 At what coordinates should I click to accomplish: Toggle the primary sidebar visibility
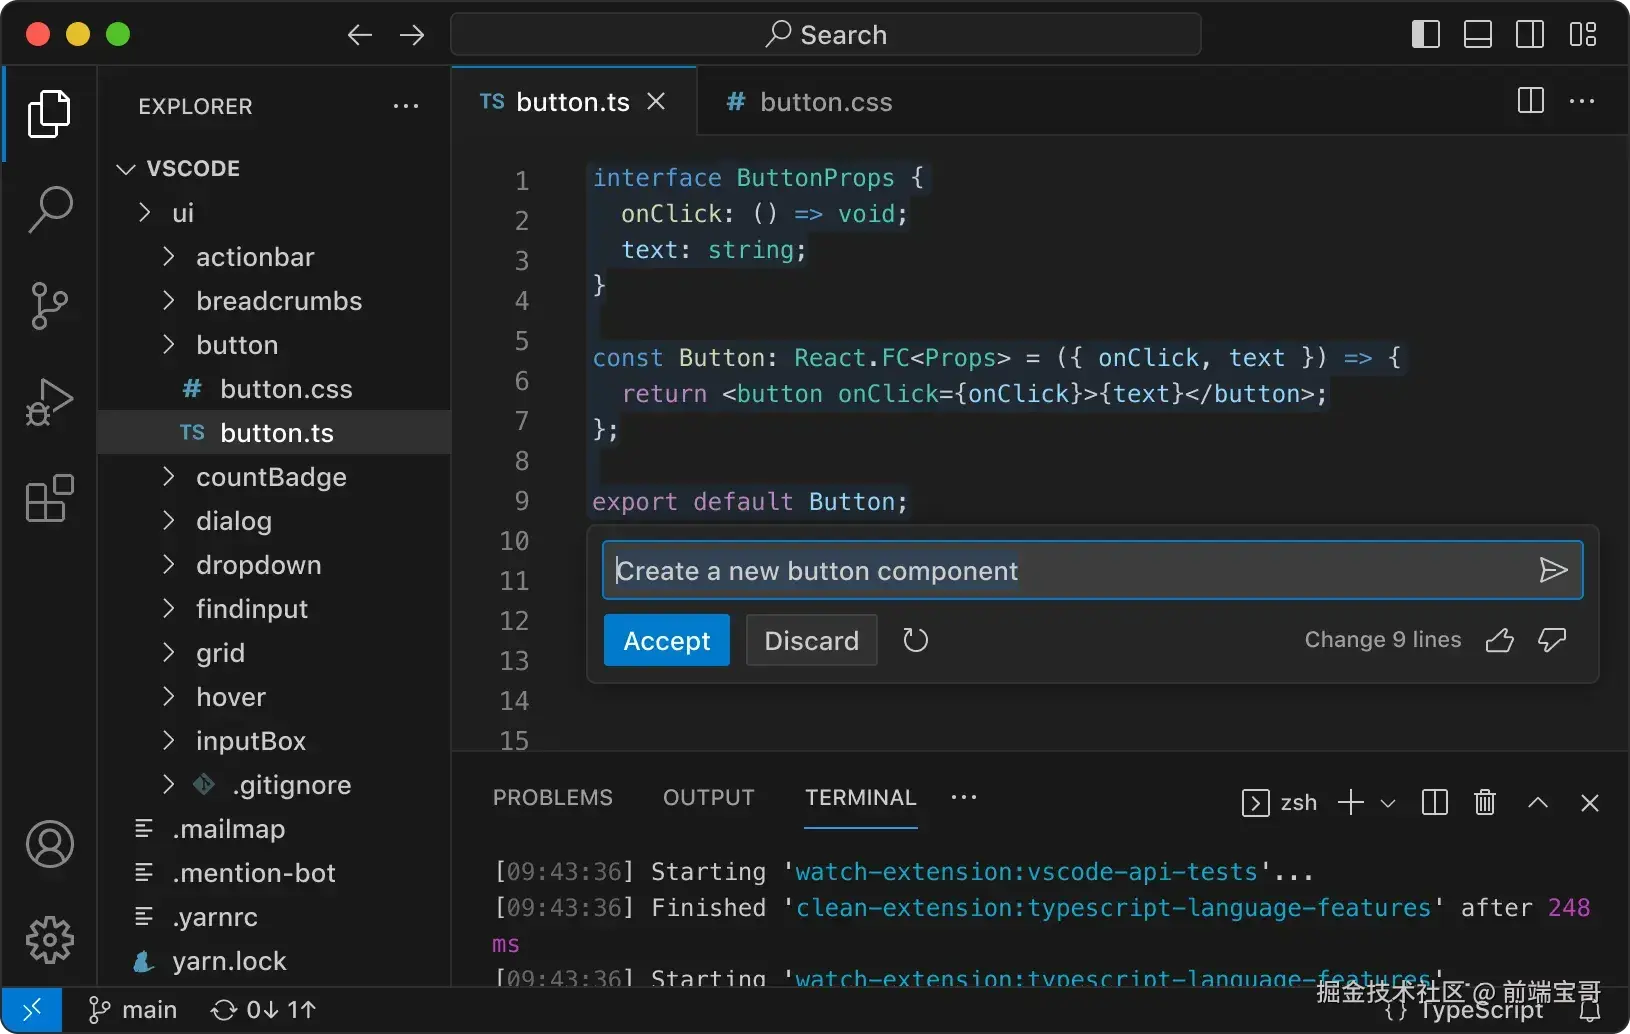(1427, 34)
